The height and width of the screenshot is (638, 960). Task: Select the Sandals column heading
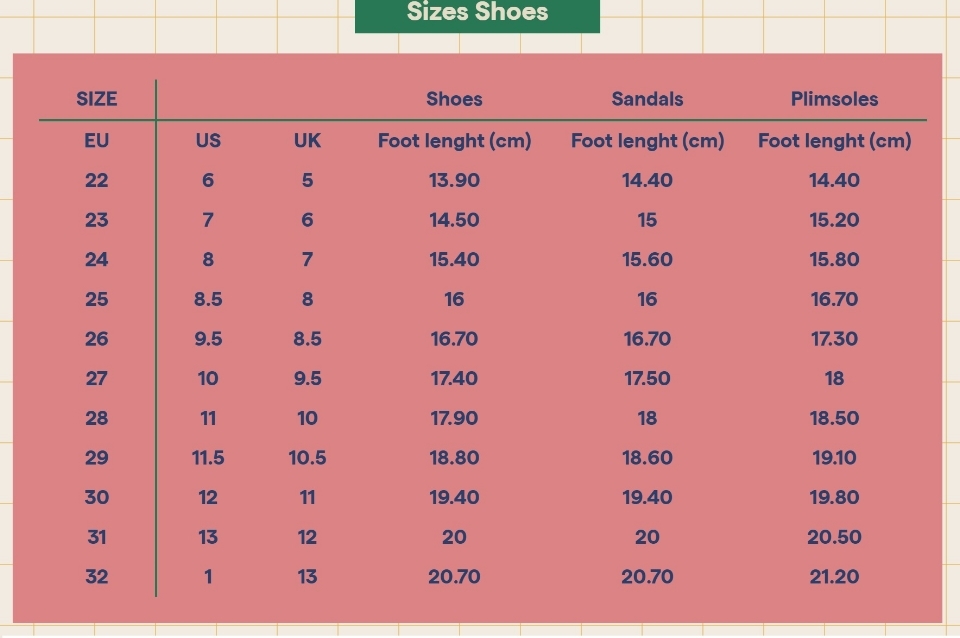647,99
